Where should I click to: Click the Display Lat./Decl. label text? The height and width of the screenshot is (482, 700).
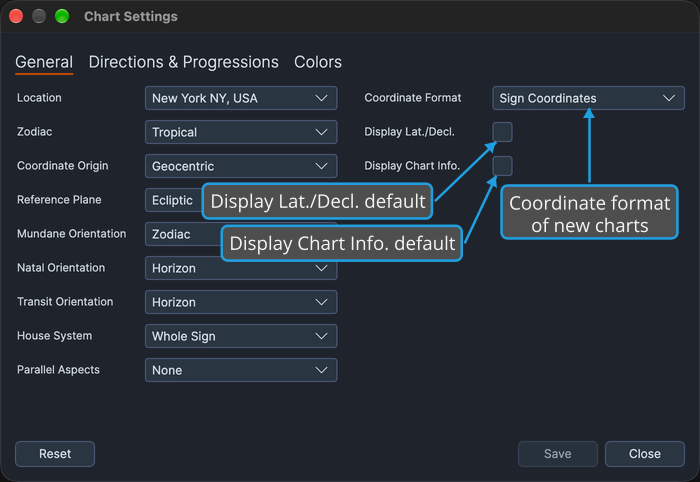[x=409, y=132]
